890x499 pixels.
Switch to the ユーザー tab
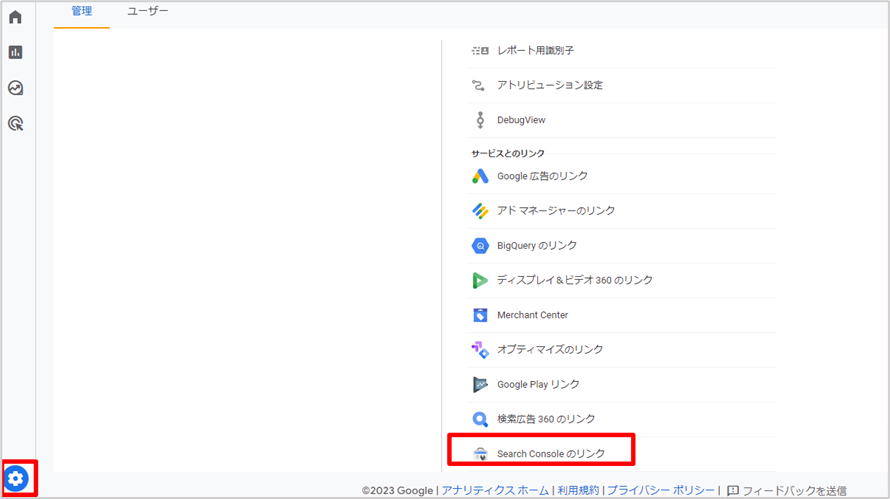148,11
